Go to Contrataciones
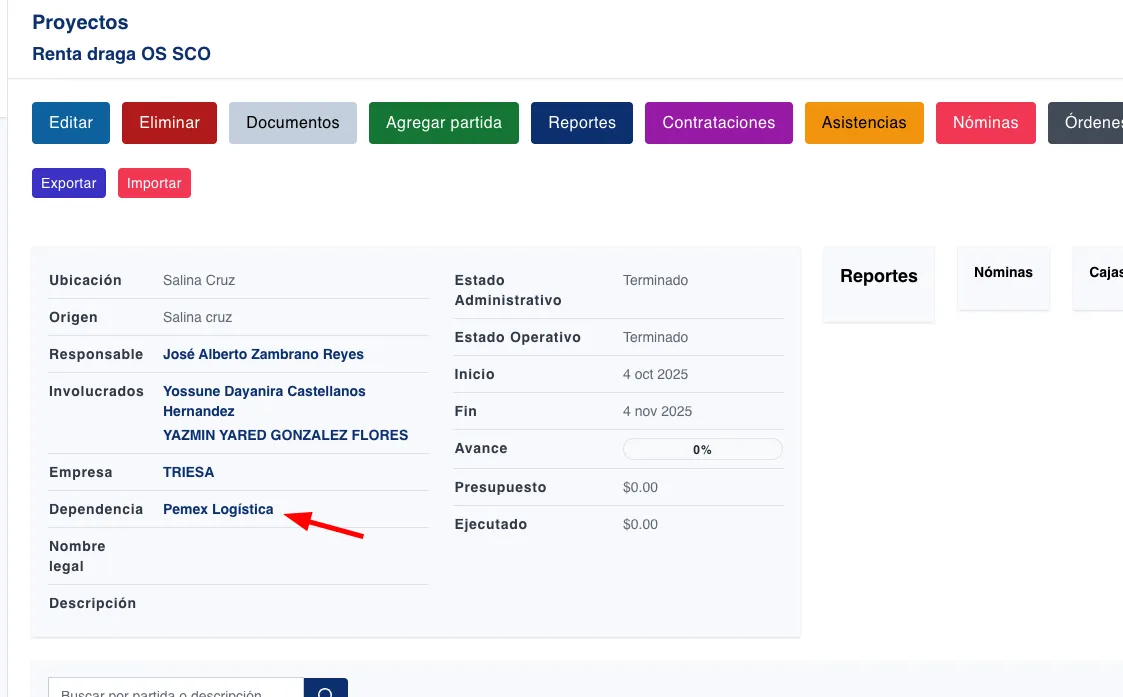The height and width of the screenshot is (697, 1123). [x=718, y=123]
